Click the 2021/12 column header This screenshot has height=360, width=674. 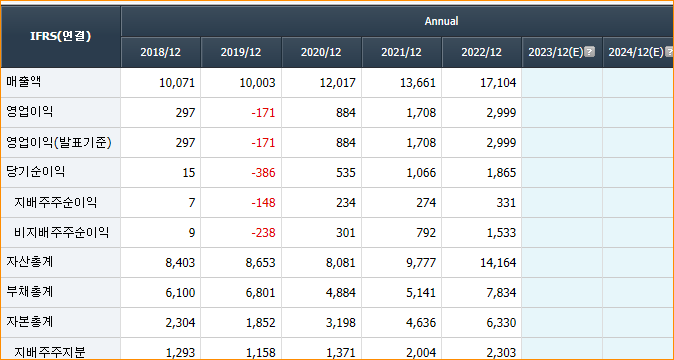pos(401,52)
